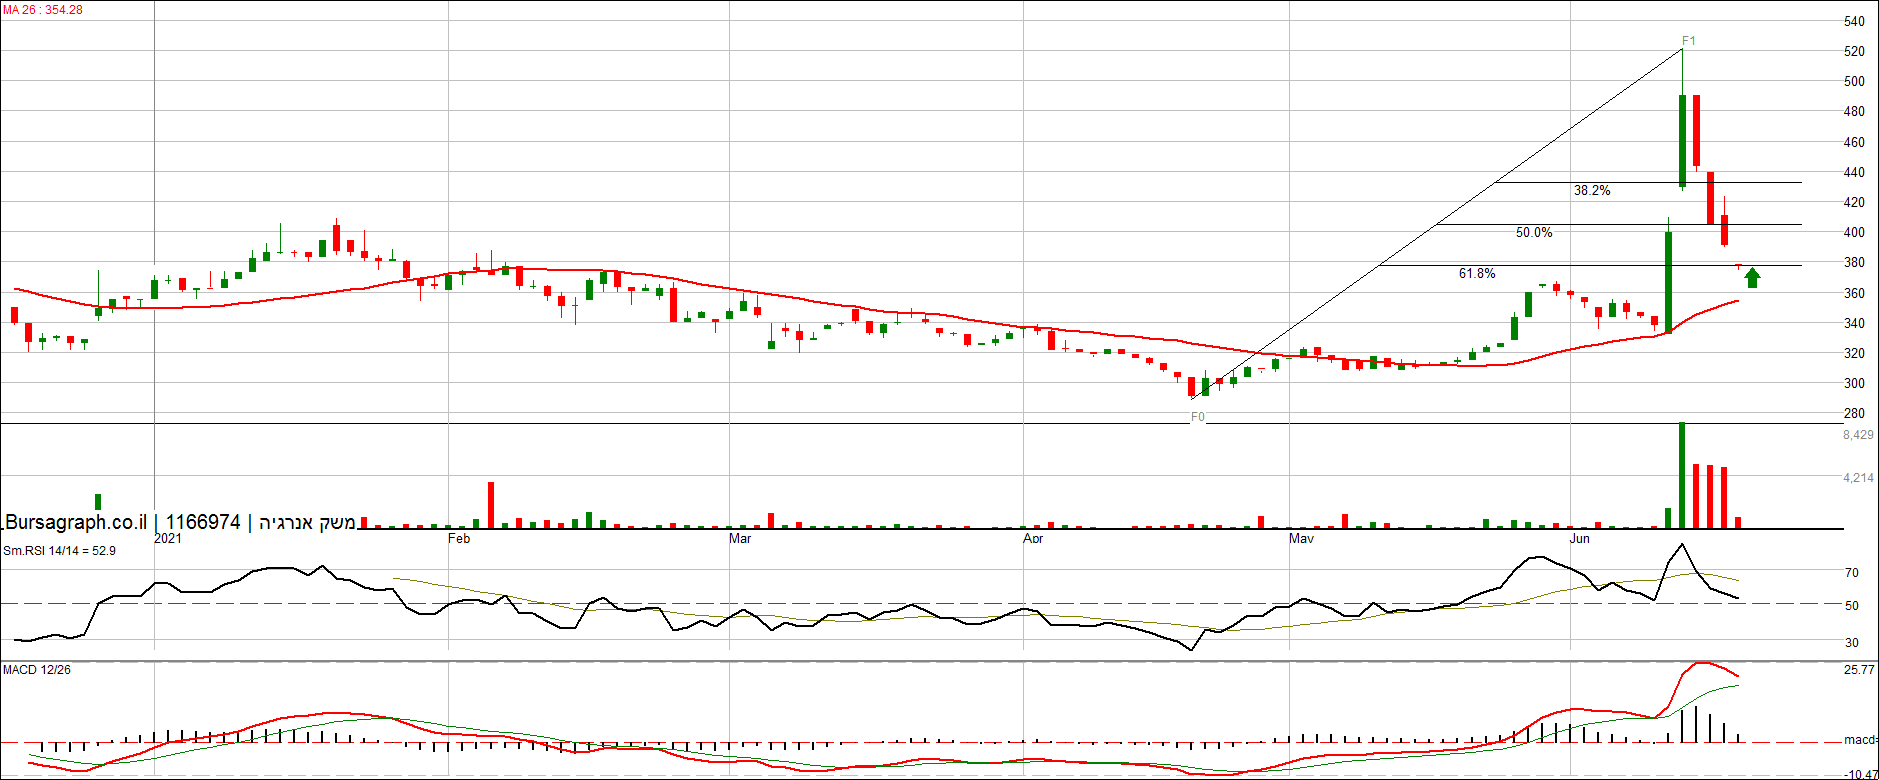This screenshot has width=1879, height=780.
Task: Select the 61.8% Fibonacci retracement label
Action: pos(1477,273)
